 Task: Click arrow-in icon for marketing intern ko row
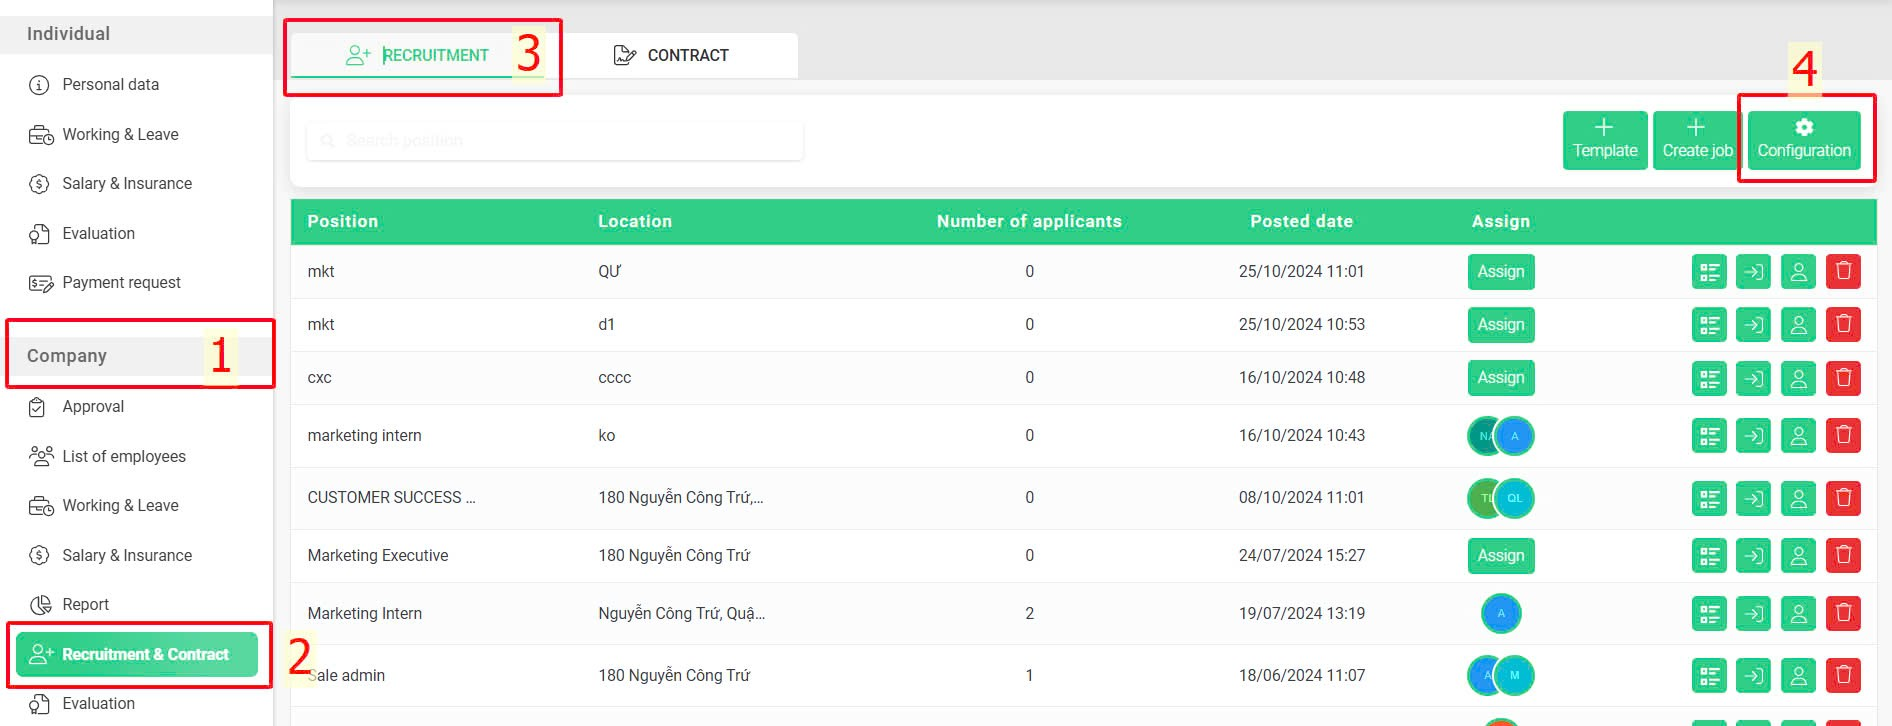click(1753, 436)
